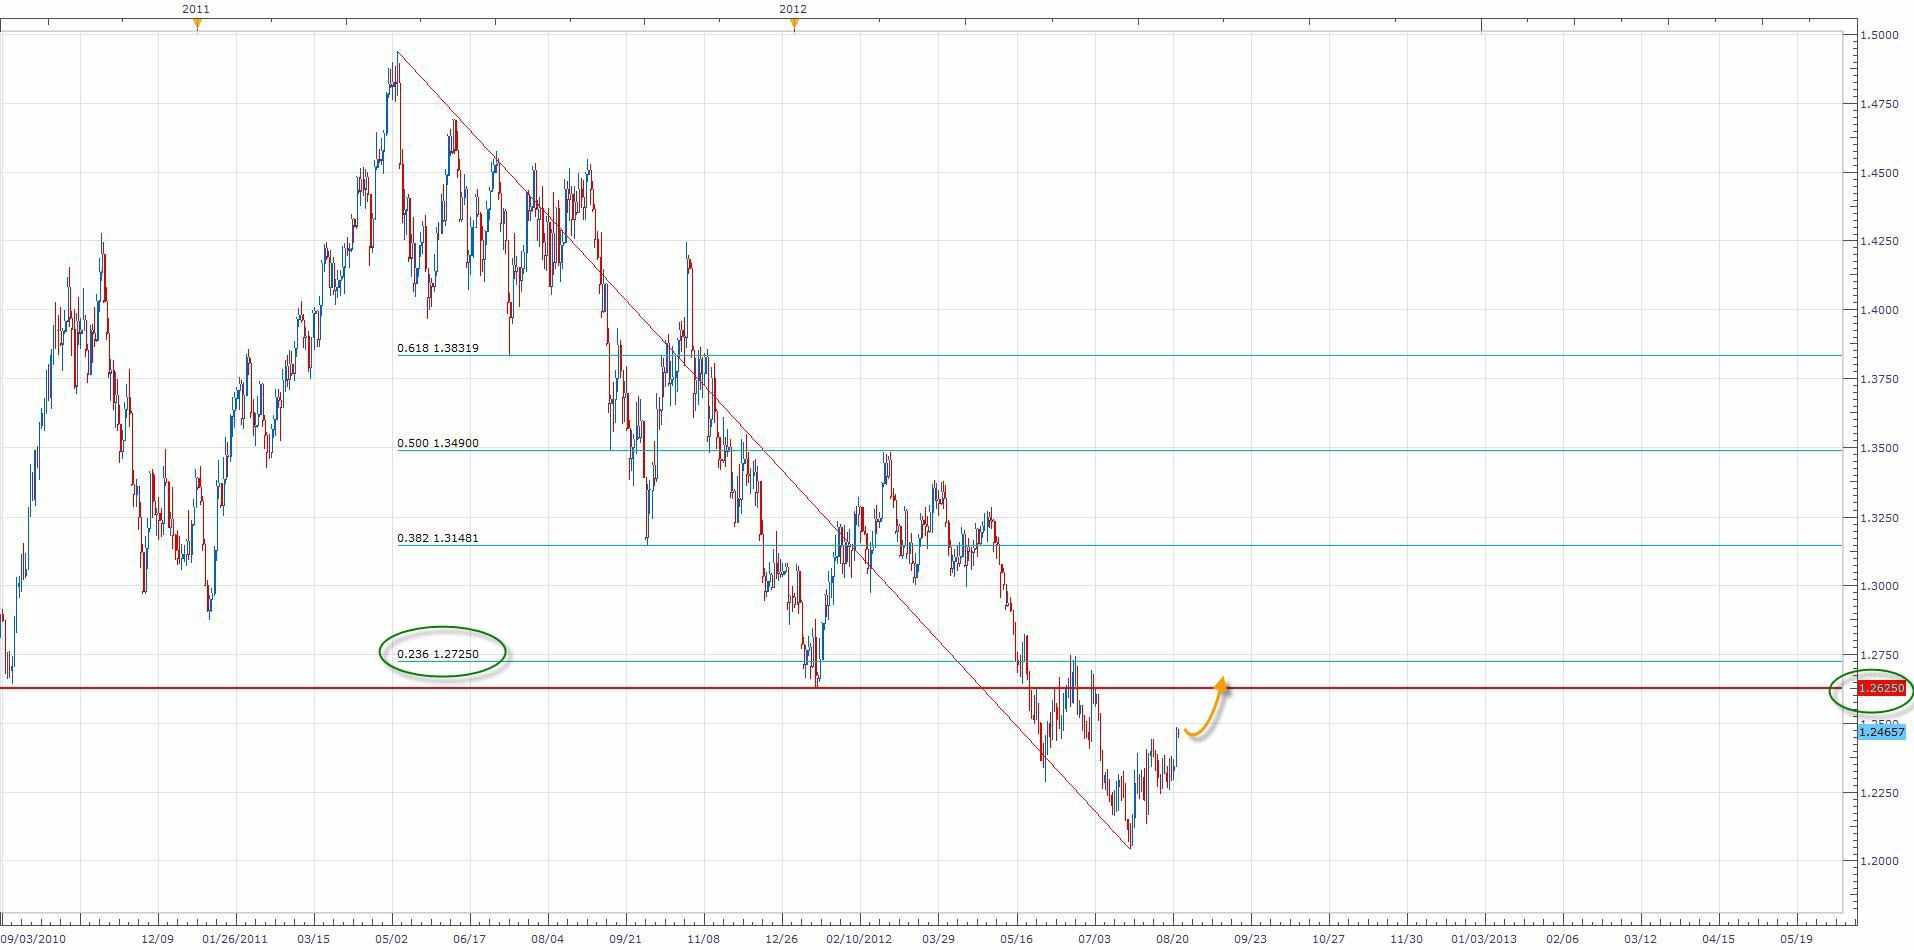Select the 0.236 1.27250 Fibonacci label
1914x950 pixels.
point(438,654)
